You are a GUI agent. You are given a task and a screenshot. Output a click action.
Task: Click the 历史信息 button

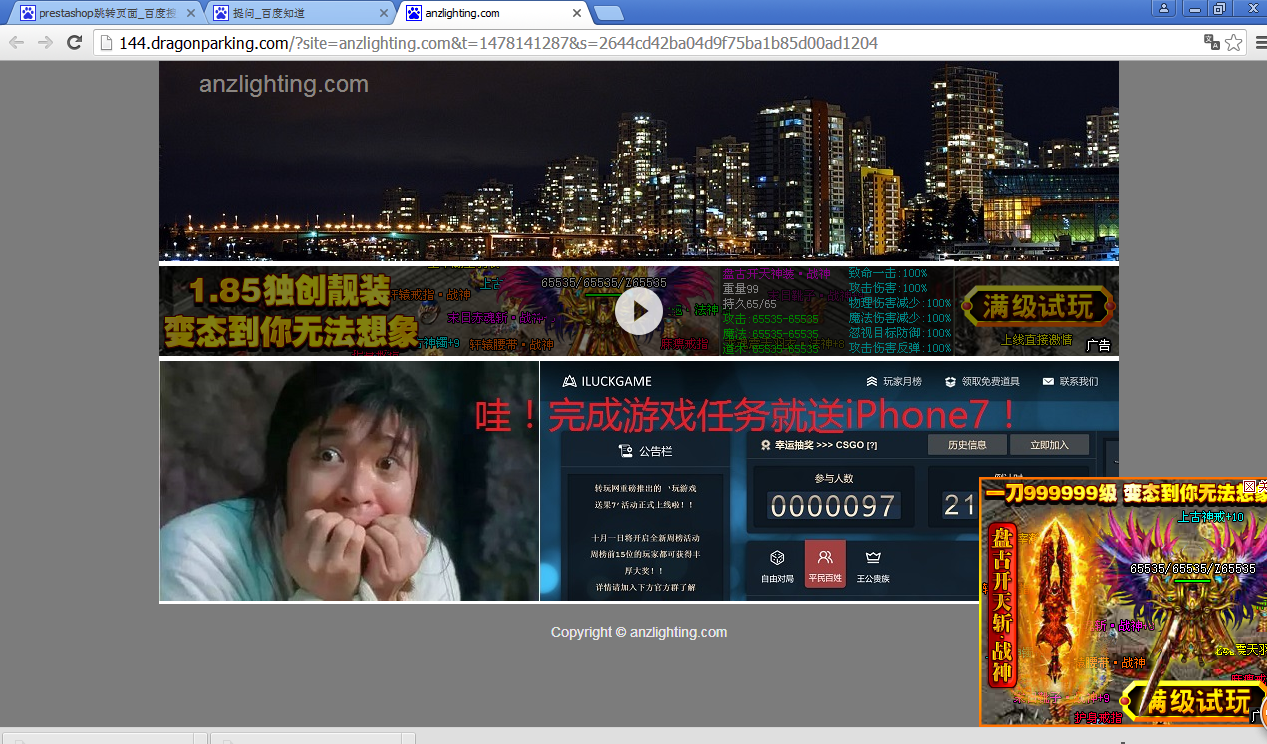967,444
